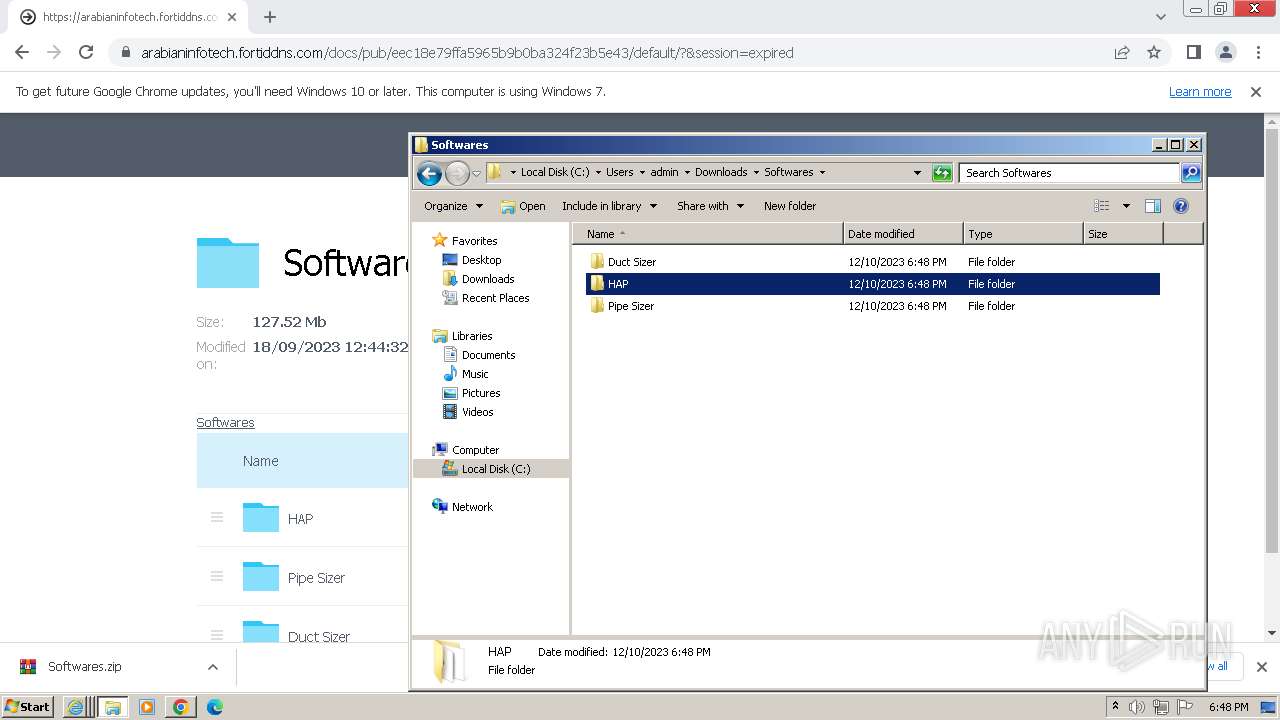Click the Explorer search magnifier icon

pyautogui.click(x=1191, y=173)
